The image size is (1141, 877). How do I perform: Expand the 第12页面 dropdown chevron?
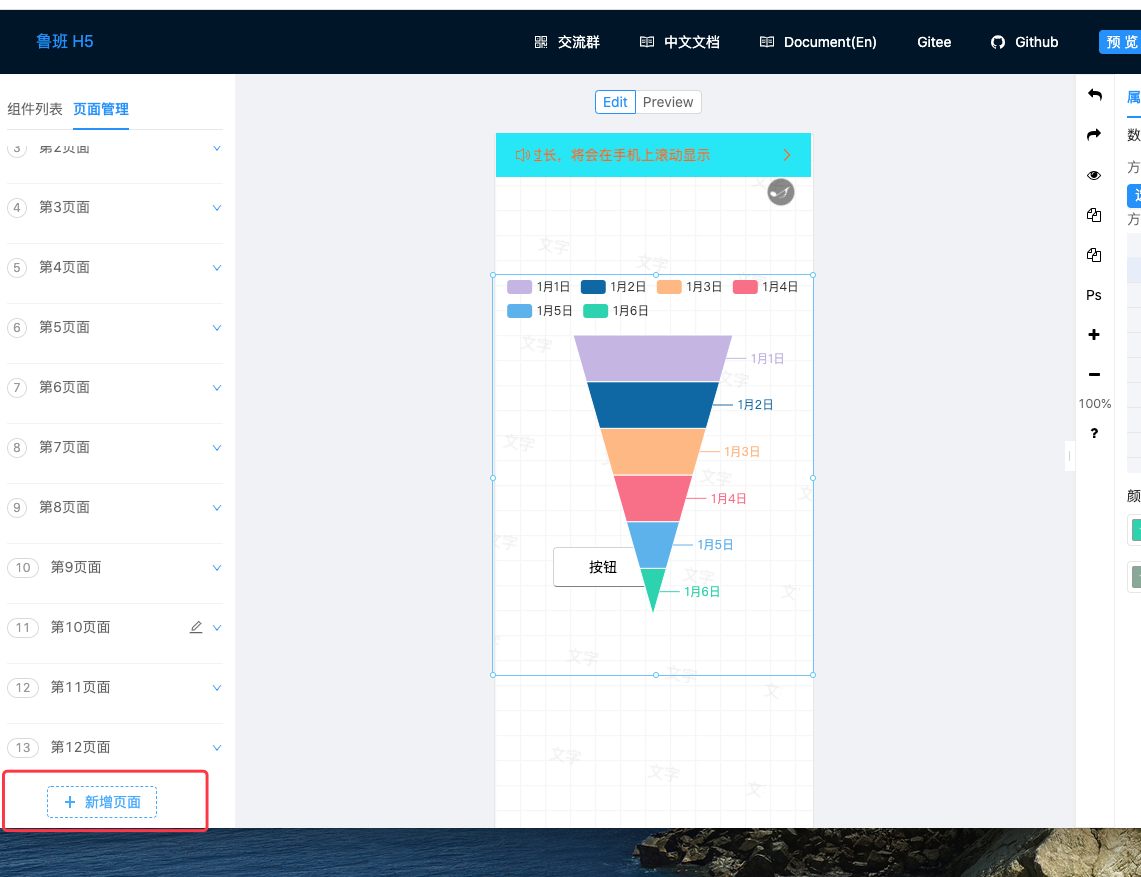point(217,747)
